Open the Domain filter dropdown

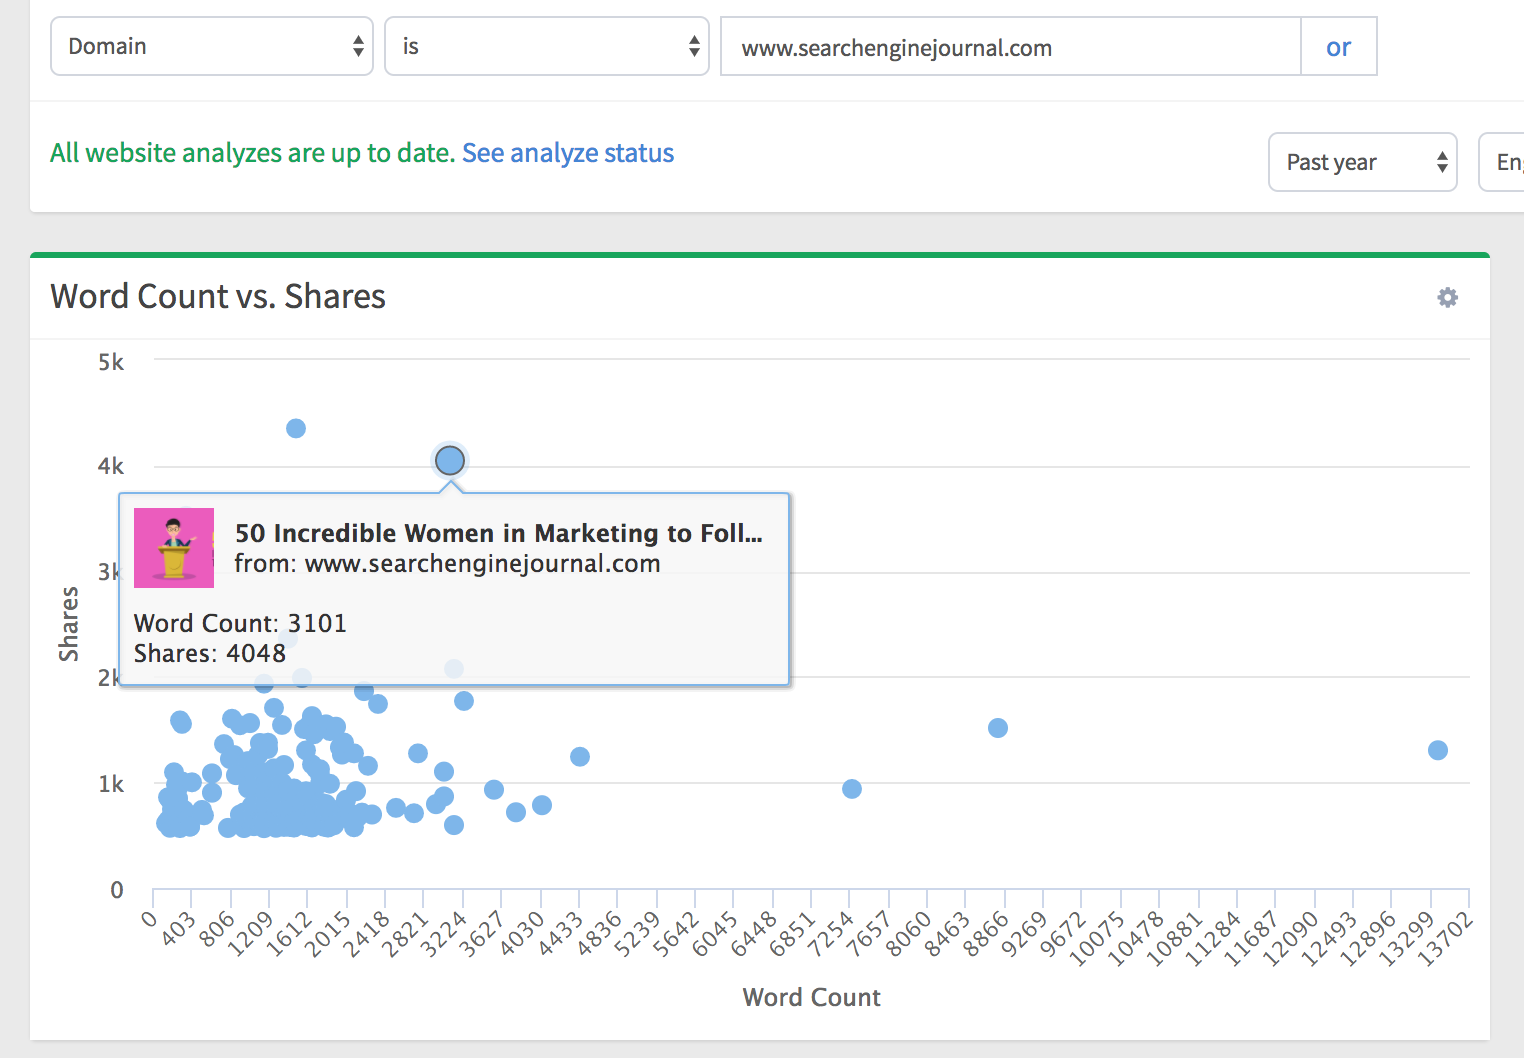212,46
